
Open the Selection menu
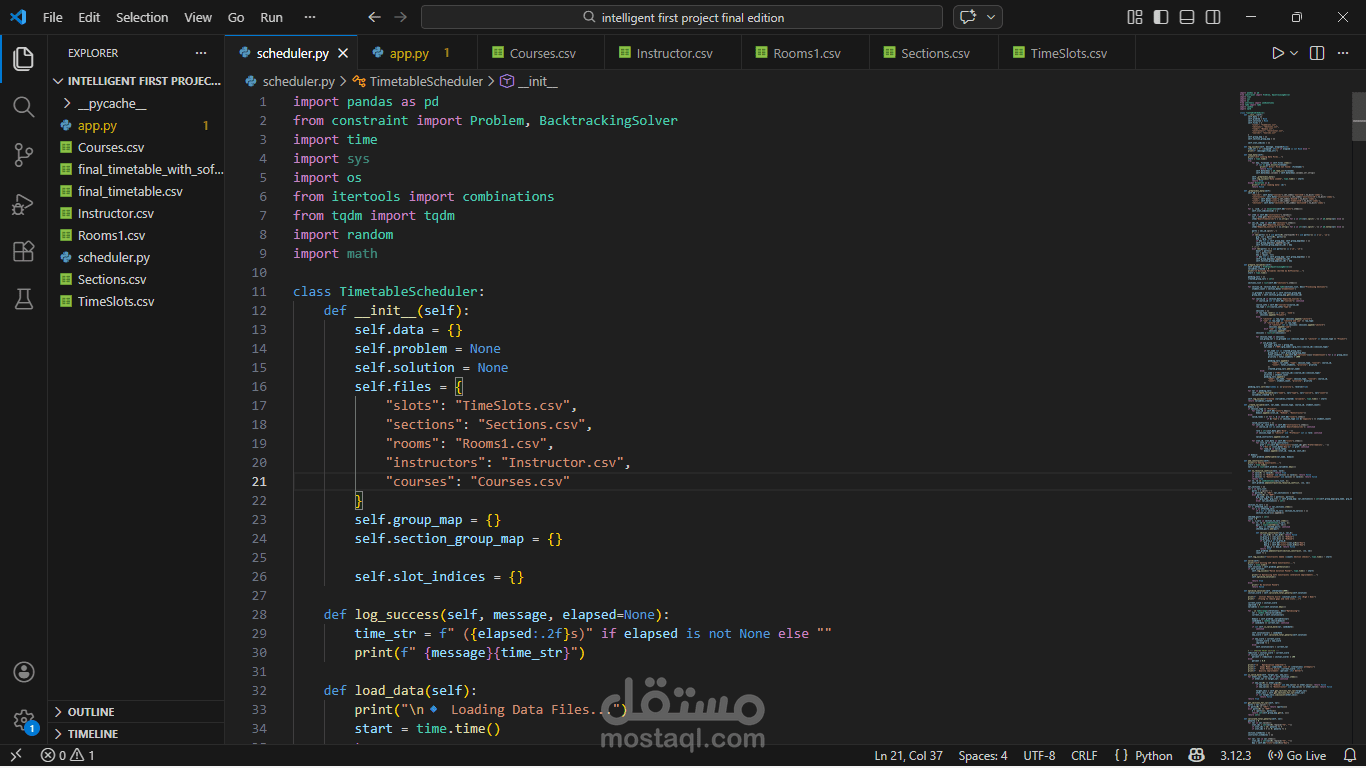coord(142,17)
